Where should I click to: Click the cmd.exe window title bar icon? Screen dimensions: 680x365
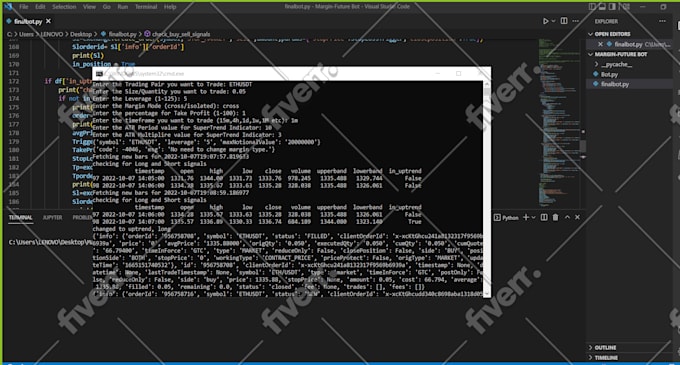(x=99, y=74)
